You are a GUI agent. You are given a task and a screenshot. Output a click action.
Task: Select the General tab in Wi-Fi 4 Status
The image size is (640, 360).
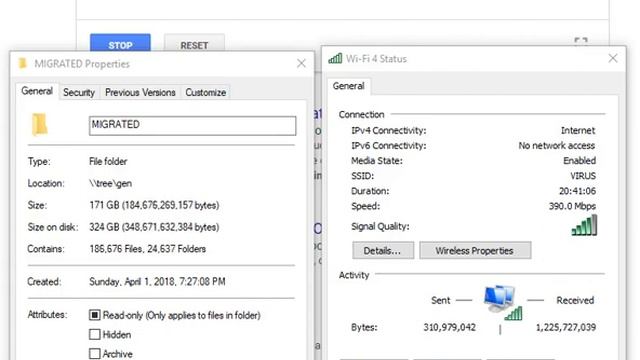click(x=349, y=86)
